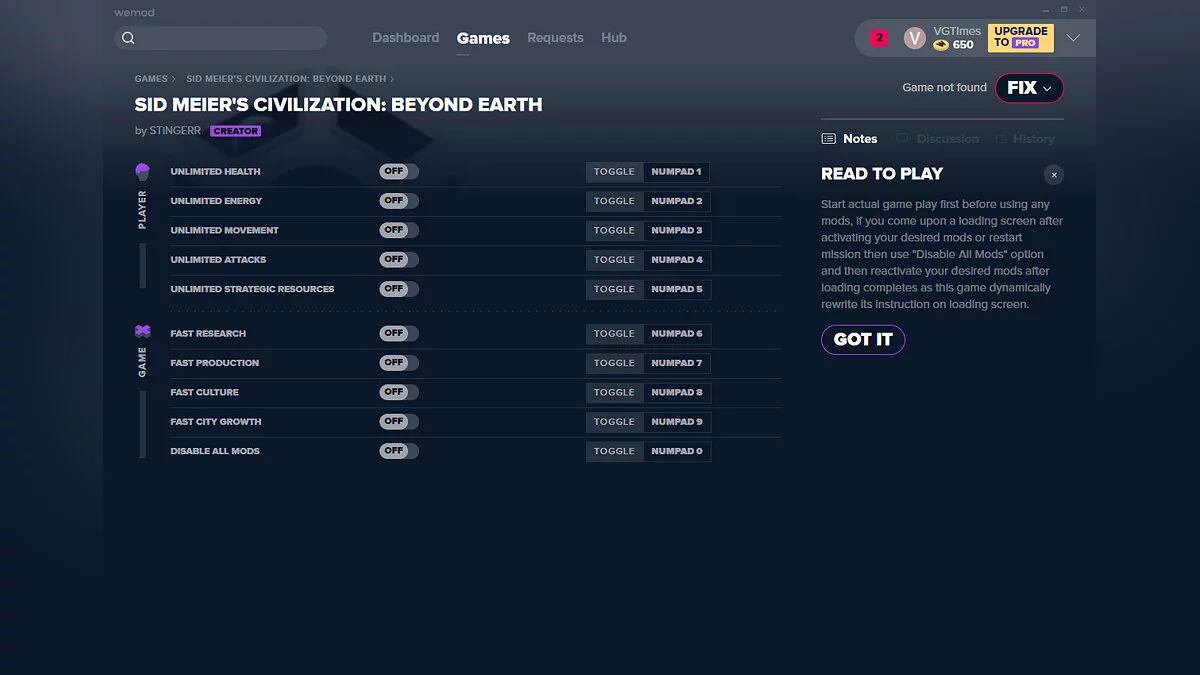
Task: Open the Requests tab
Action: tap(555, 38)
